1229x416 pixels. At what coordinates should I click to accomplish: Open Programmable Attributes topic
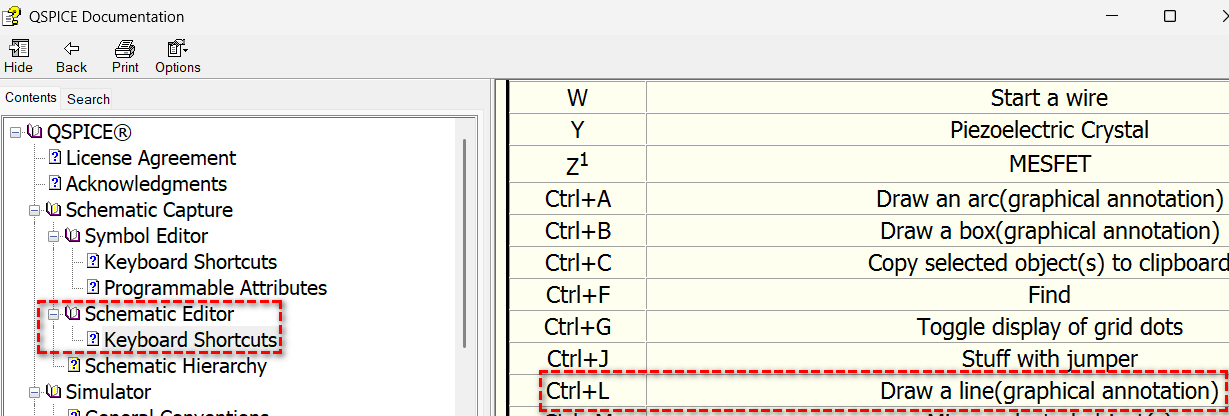coord(215,288)
